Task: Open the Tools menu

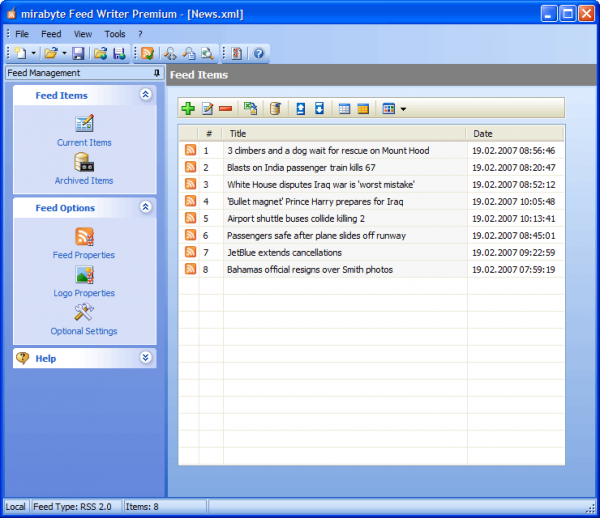Action: click(x=115, y=34)
